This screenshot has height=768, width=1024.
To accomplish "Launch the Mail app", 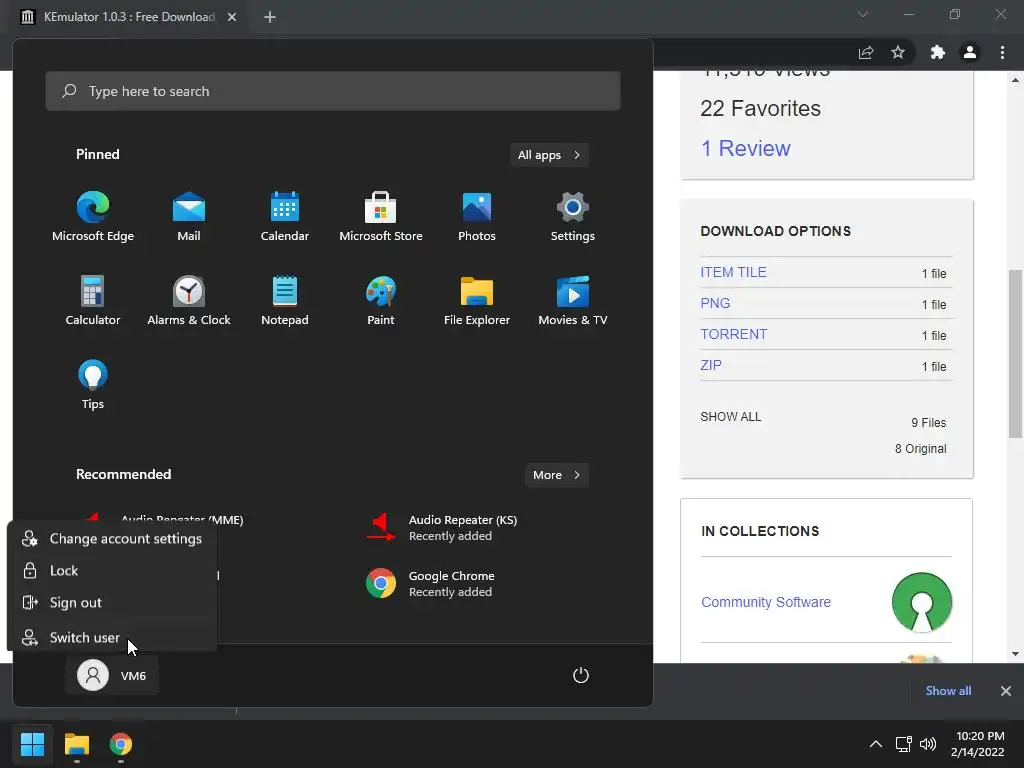I will (x=189, y=217).
